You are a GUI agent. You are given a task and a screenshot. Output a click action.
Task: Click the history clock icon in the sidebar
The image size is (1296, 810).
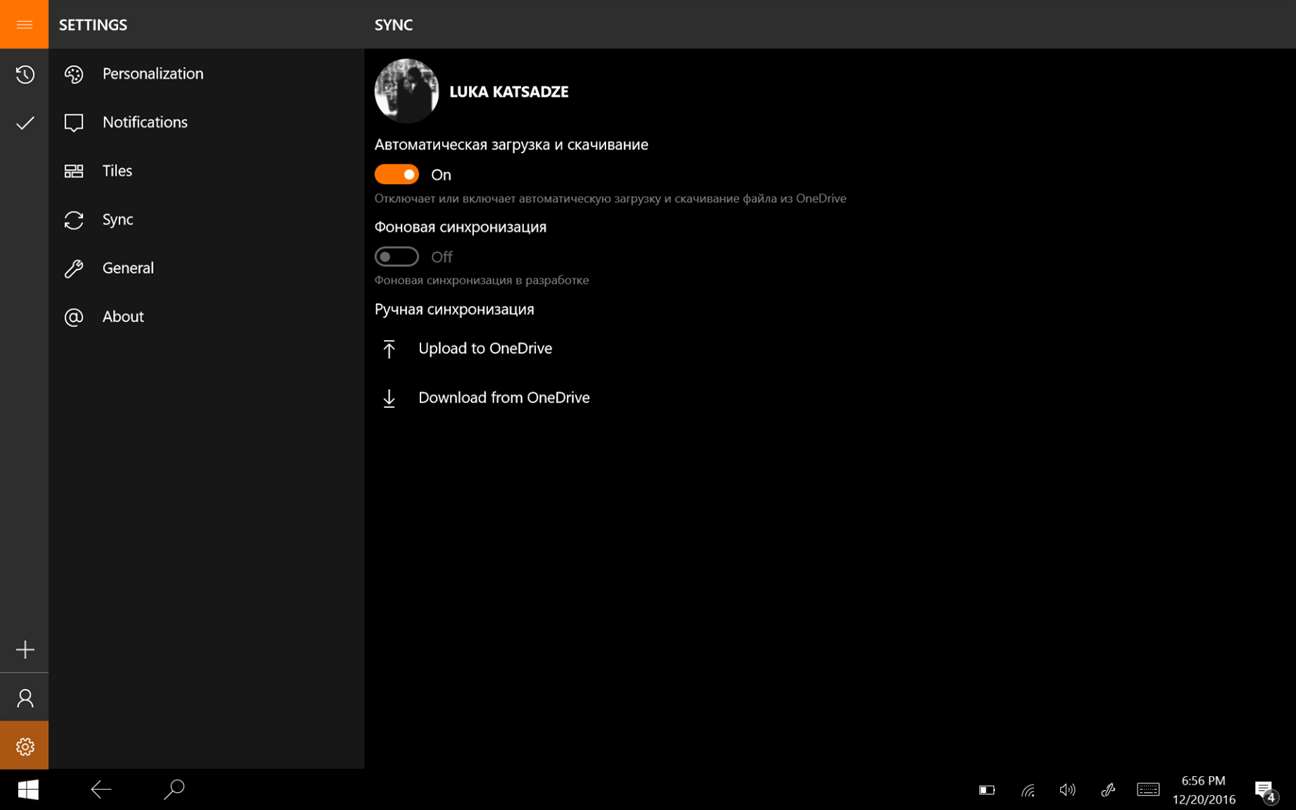(x=24, y=74)
